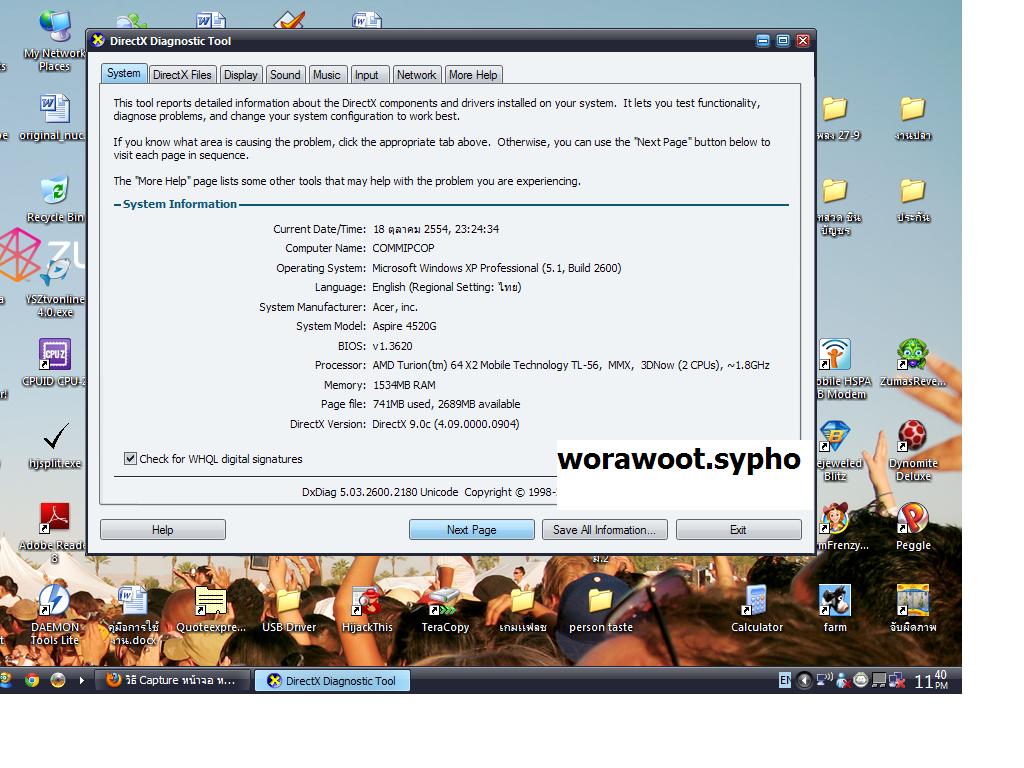Open the person taste folder
The height and width of the screenshot is (768, 1024).
(x=600, y=603)
